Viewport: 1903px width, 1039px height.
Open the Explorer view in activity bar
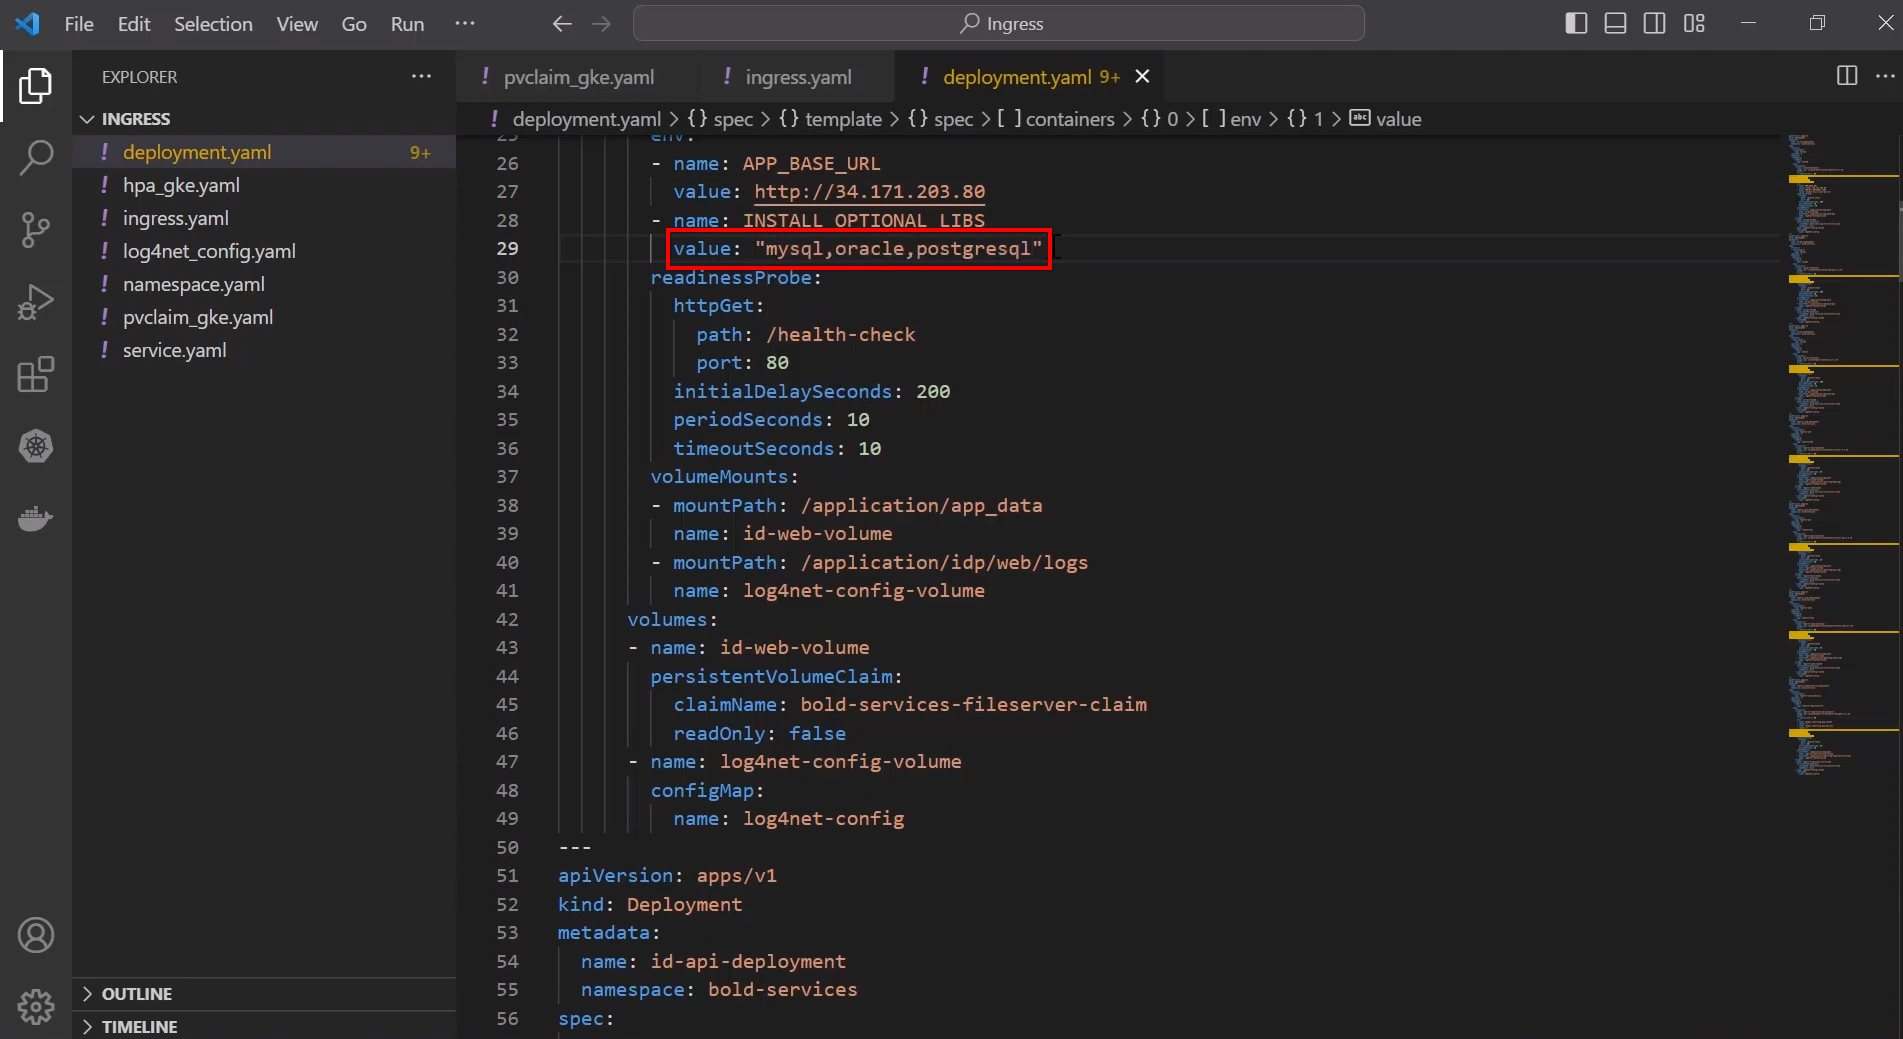(x=36, y=86)
